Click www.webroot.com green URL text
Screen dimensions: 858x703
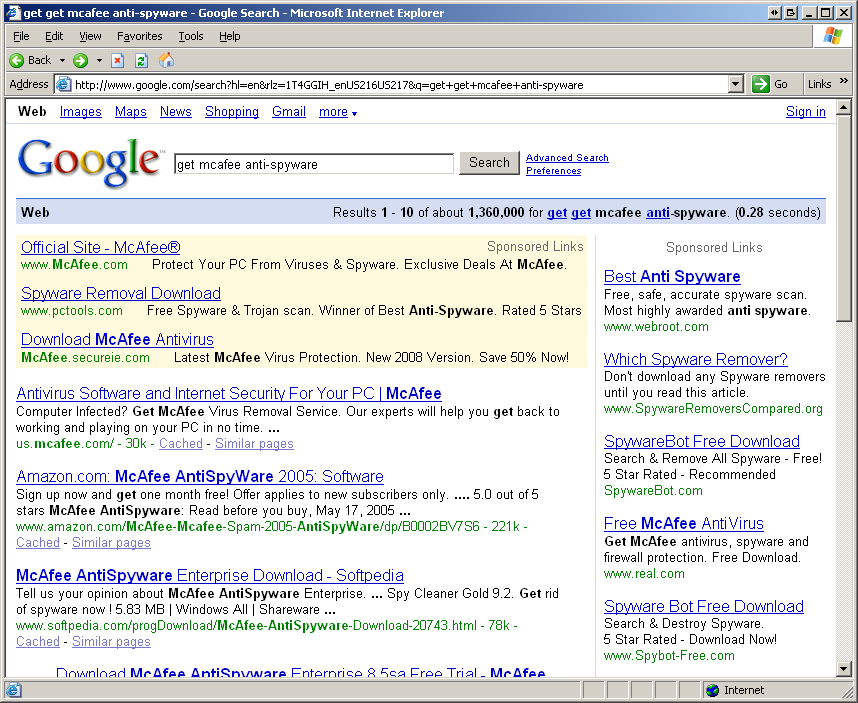click(656, 327)
